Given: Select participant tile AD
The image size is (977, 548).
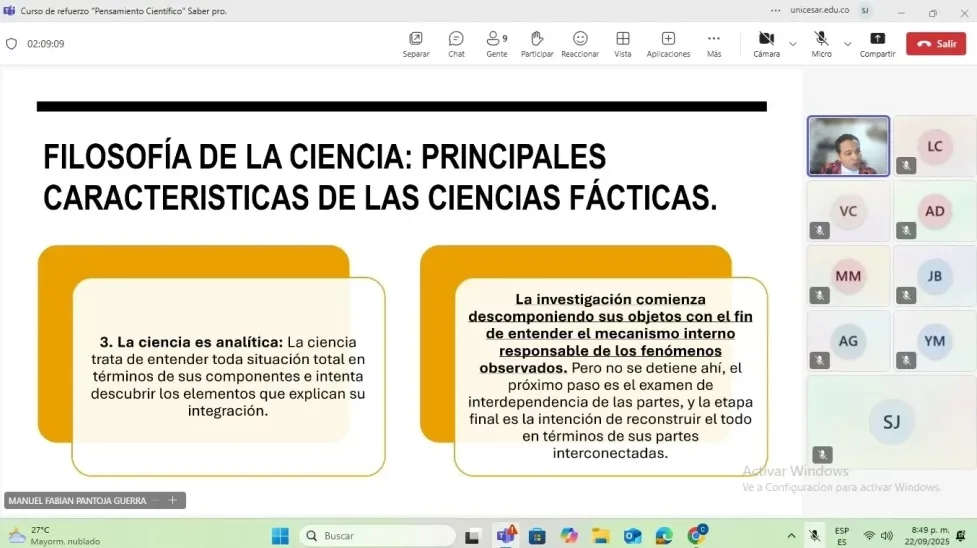Looking at the screenshot, I should 935,211.
